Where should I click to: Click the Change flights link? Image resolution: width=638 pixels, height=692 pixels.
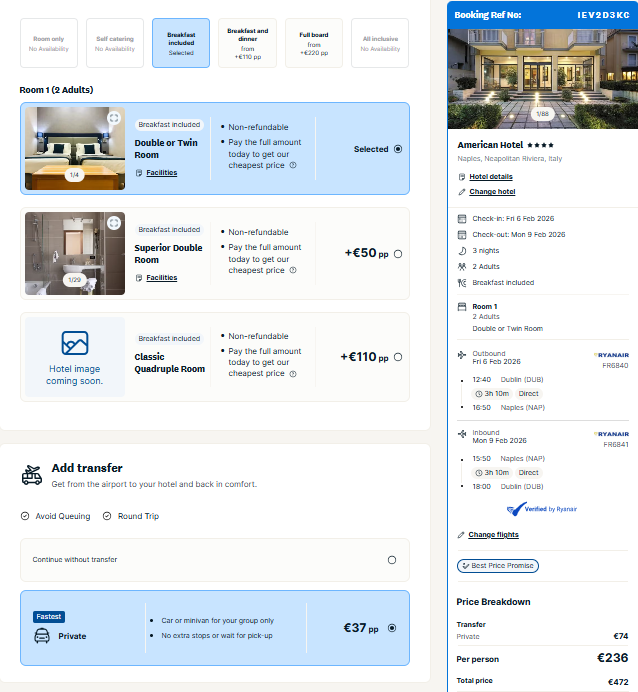(493, 535)
